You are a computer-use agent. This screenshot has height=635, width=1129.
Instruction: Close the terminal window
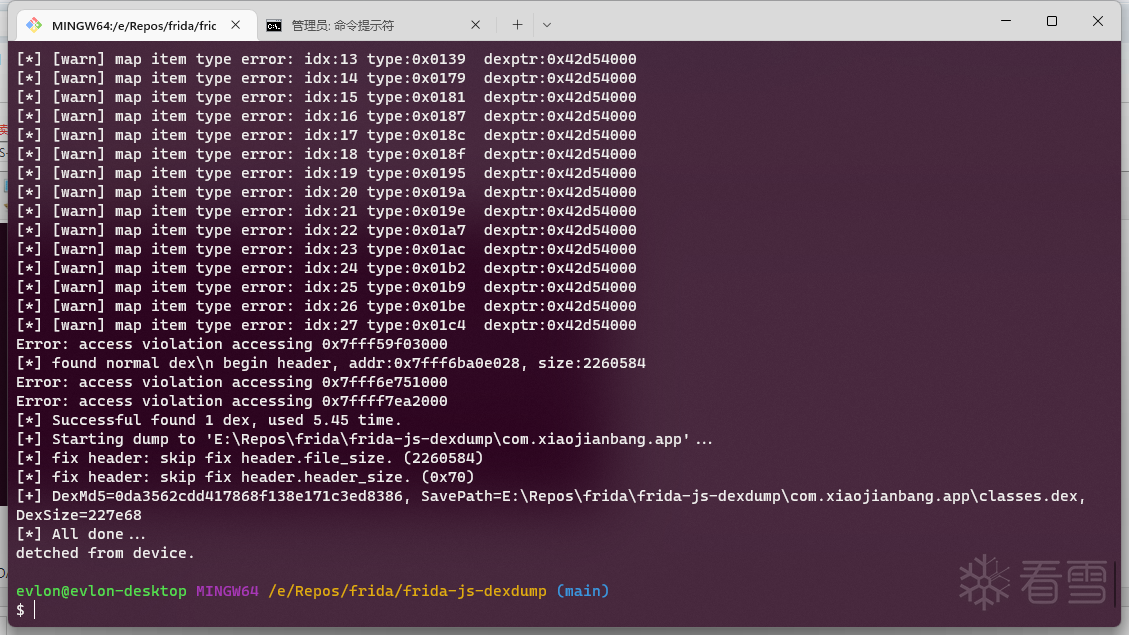coord(1098,21)
